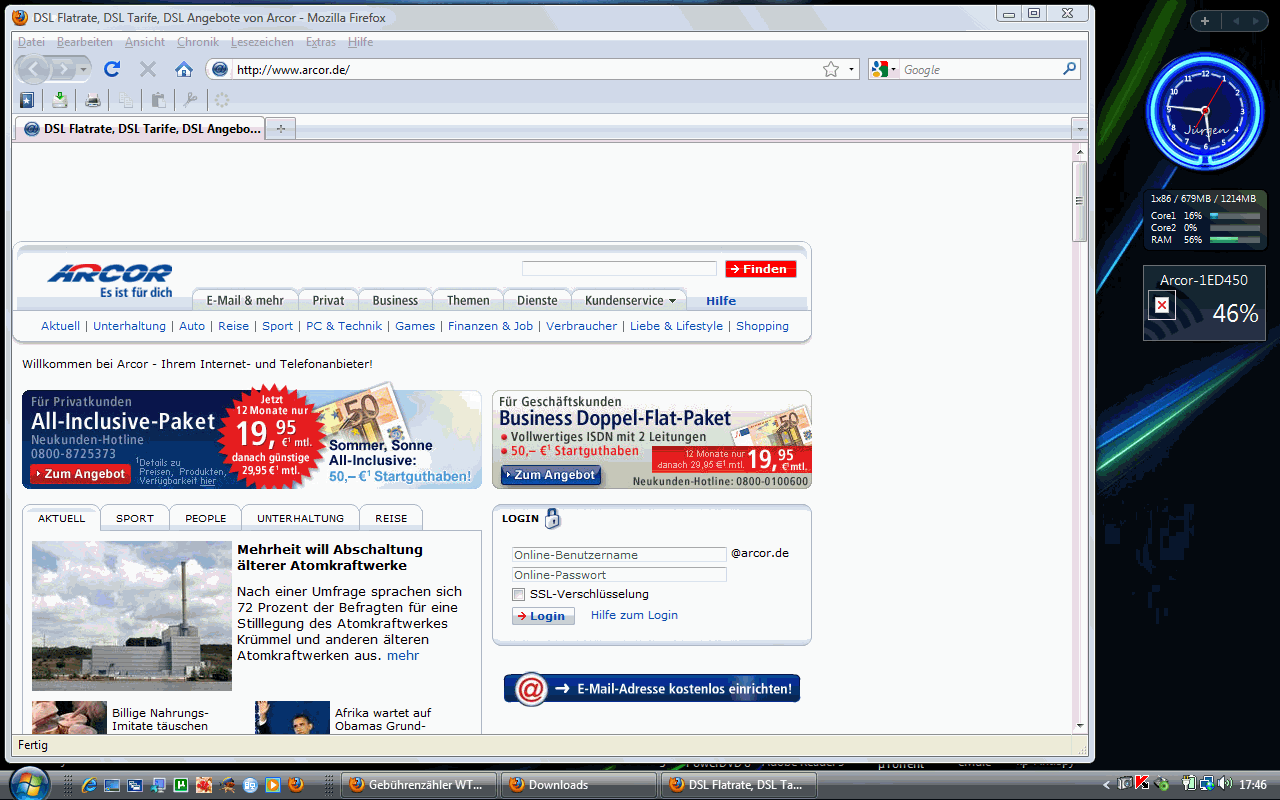Focus the Online-Passwort input field
Screen dimensions: 1280x800
[619, 574]
